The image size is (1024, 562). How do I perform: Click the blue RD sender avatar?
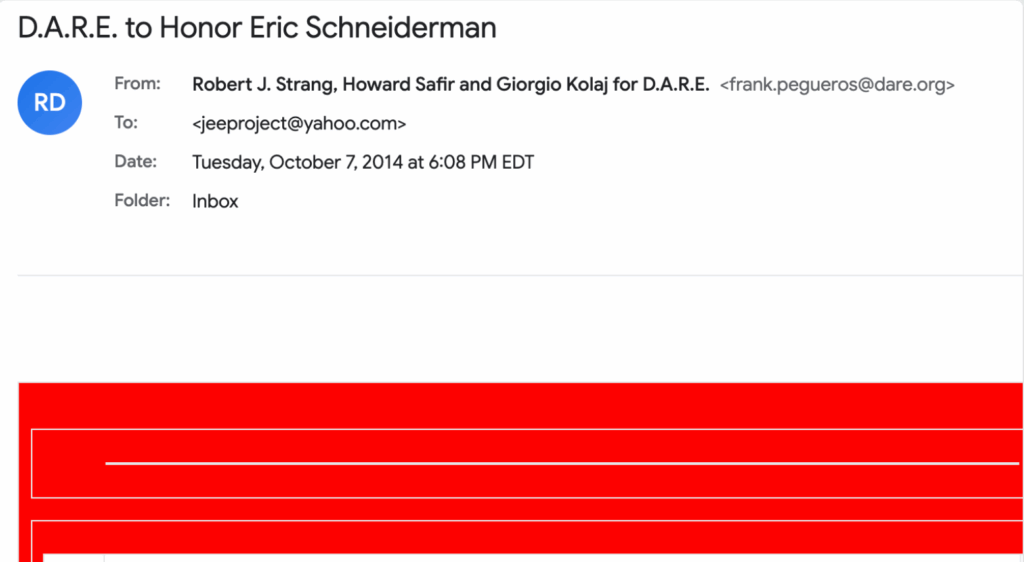pyautogui.click(x=49, y=102)
